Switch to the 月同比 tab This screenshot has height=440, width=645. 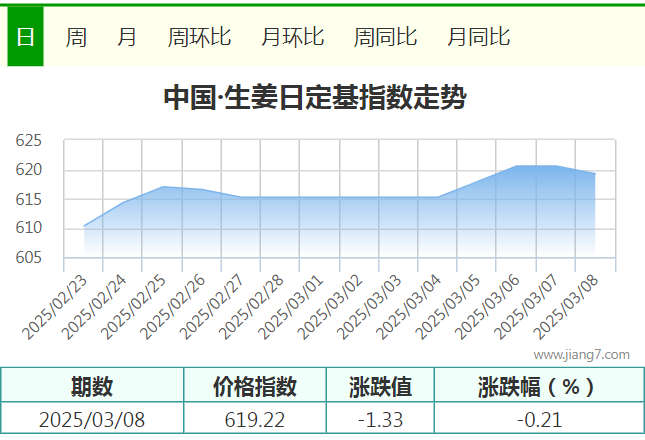coord(478,37)
